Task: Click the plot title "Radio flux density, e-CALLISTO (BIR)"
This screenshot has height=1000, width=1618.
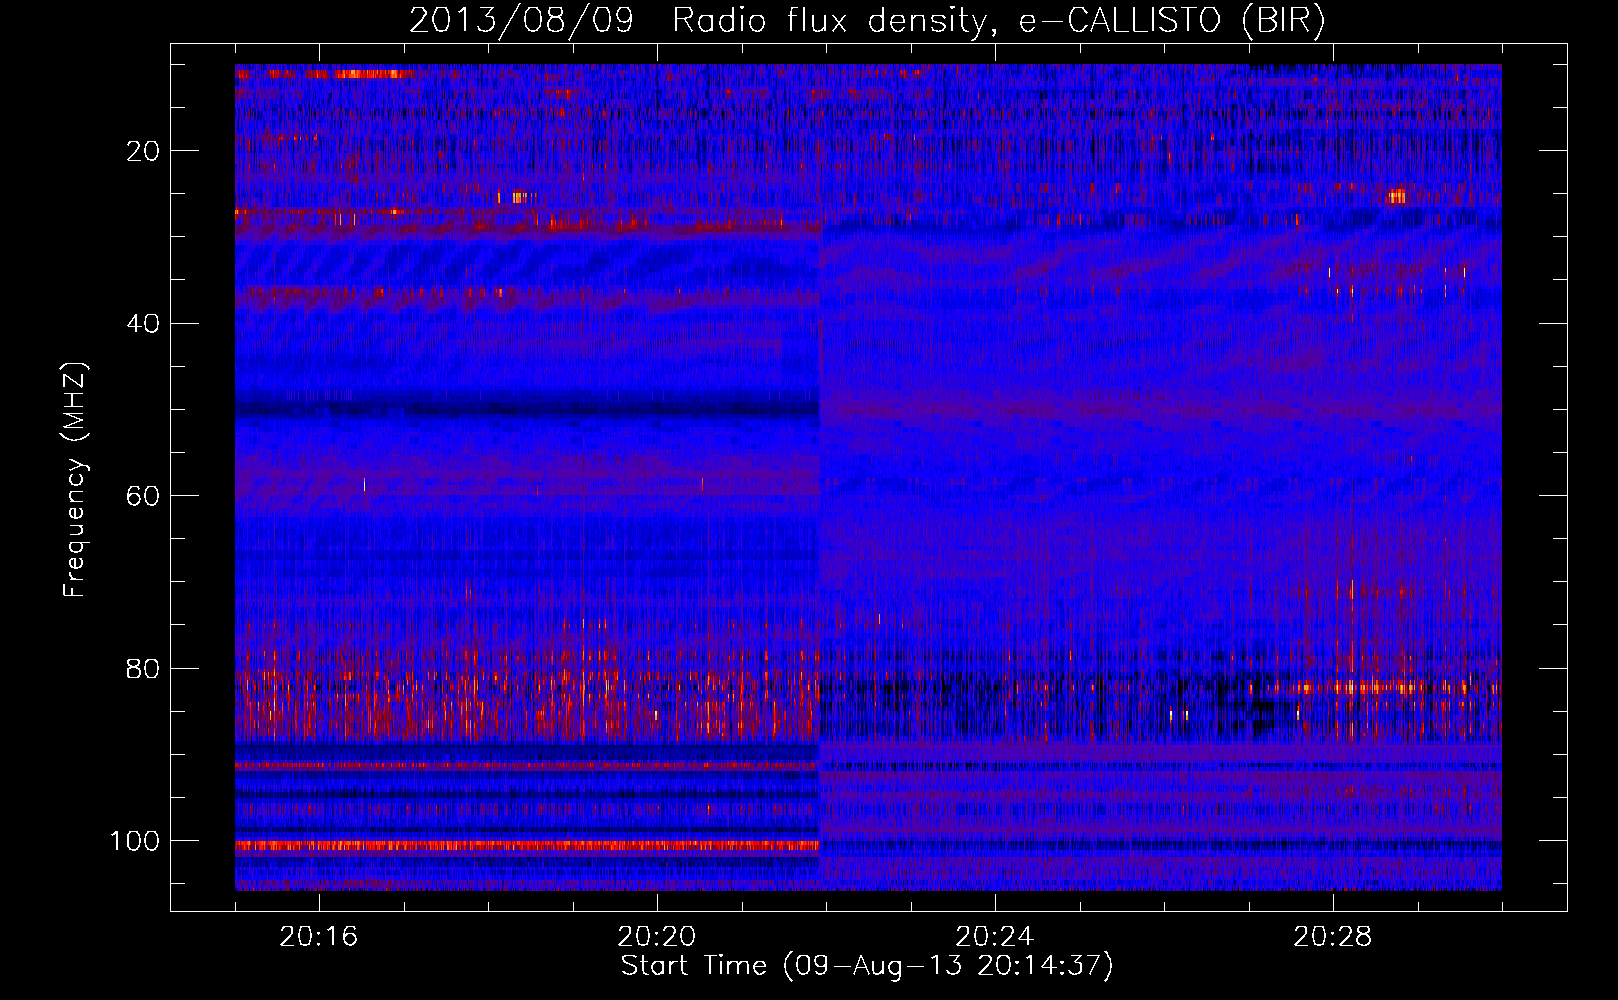Action: 999,21
